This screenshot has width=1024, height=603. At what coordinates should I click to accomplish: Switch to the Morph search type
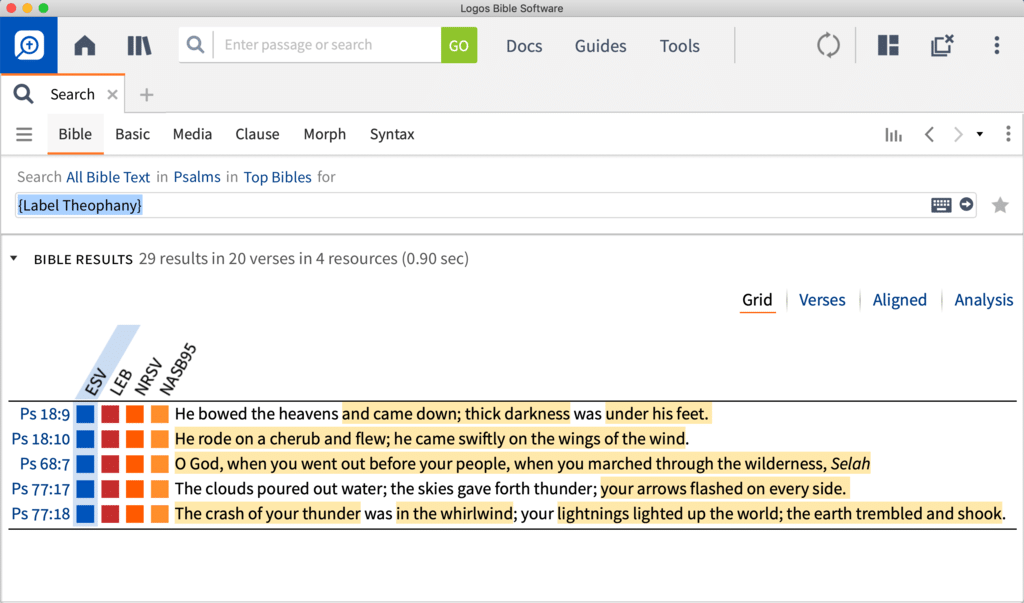[325, 134]
